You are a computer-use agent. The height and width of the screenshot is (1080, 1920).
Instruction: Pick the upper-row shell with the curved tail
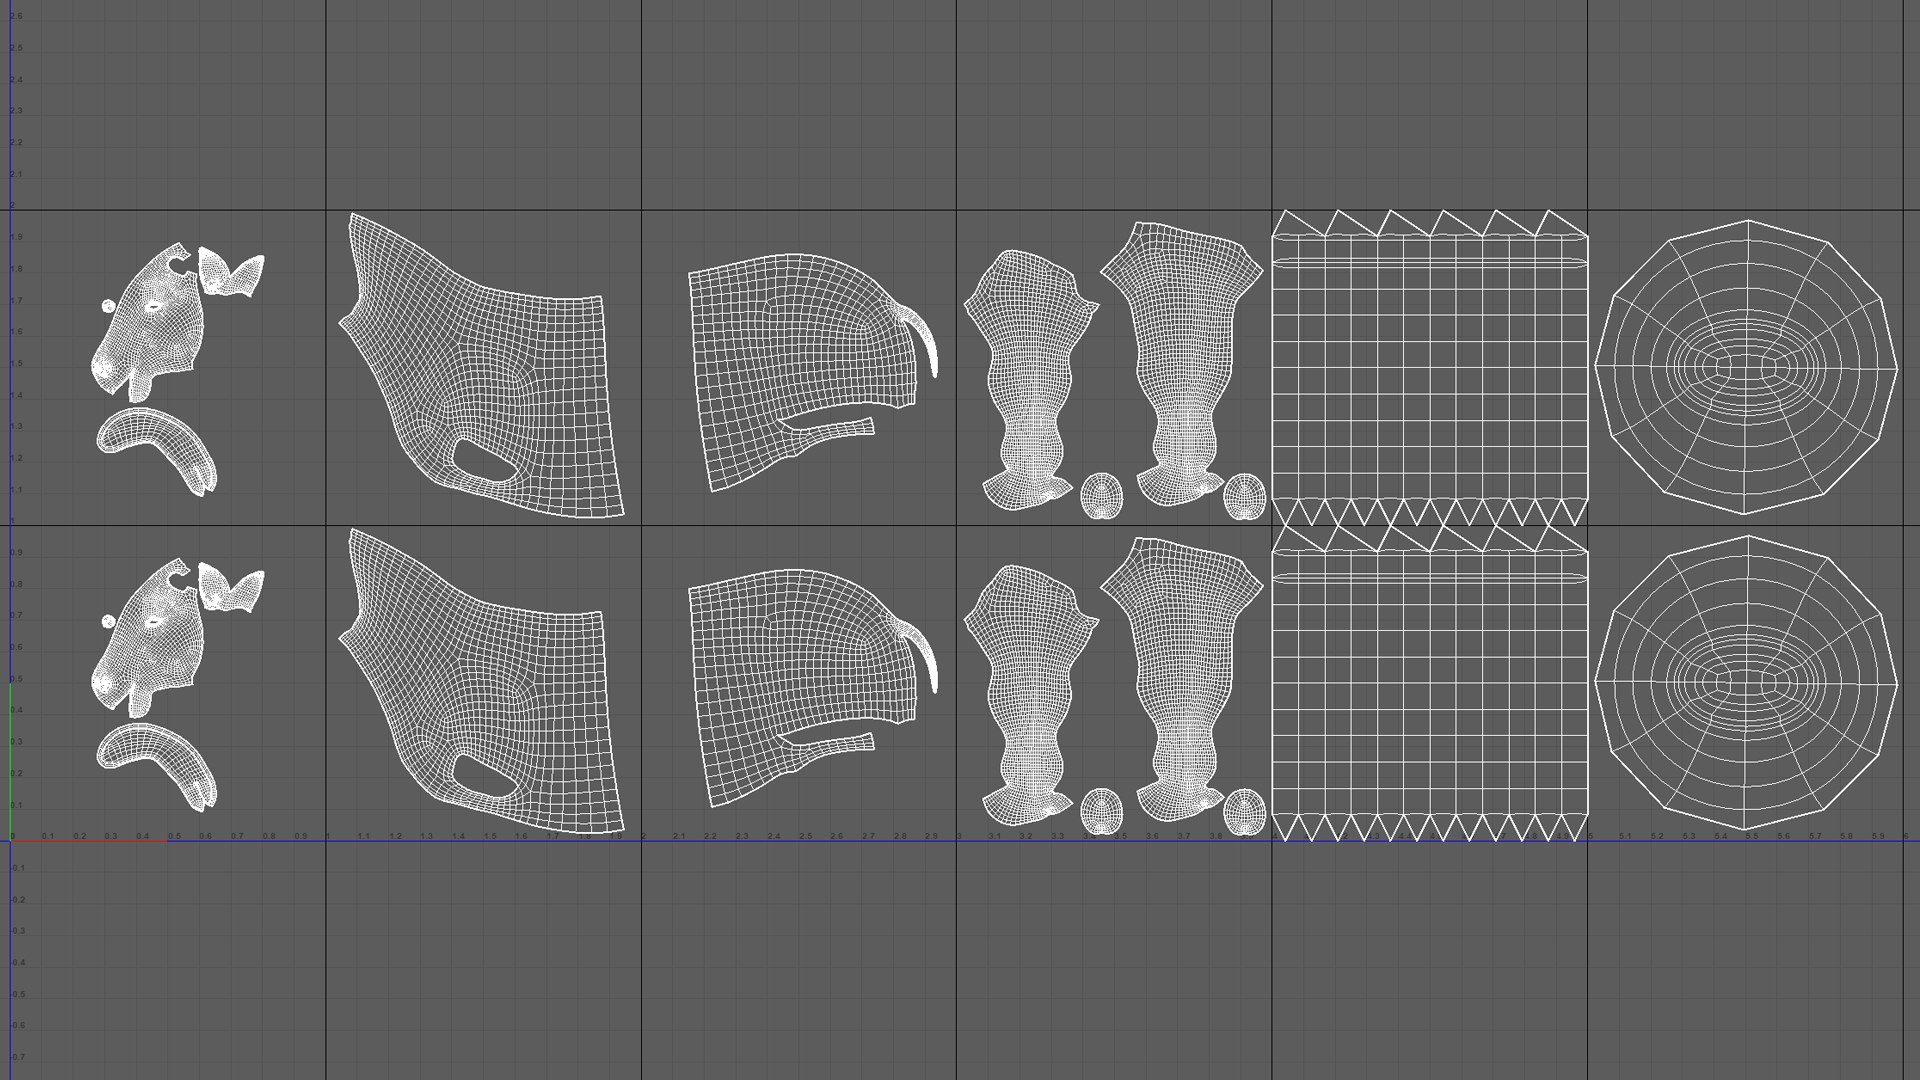[813, 372]
